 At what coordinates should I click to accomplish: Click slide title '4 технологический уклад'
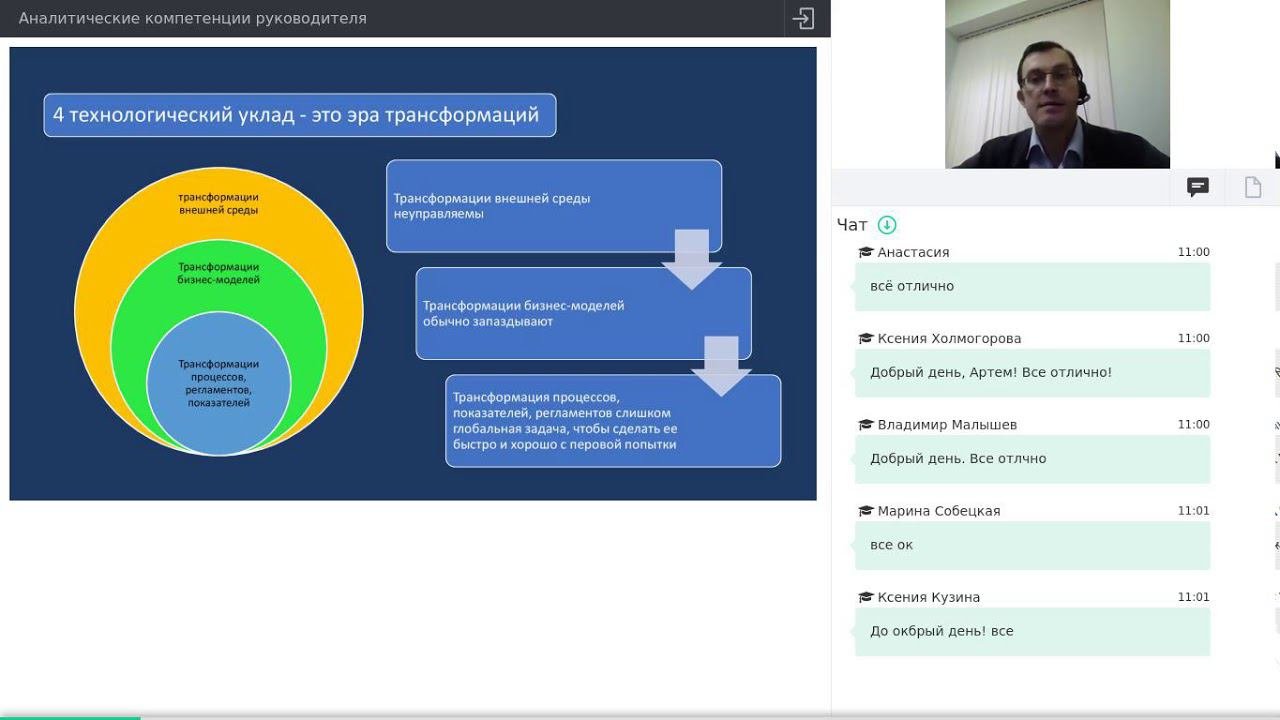(x=299, y=115)
